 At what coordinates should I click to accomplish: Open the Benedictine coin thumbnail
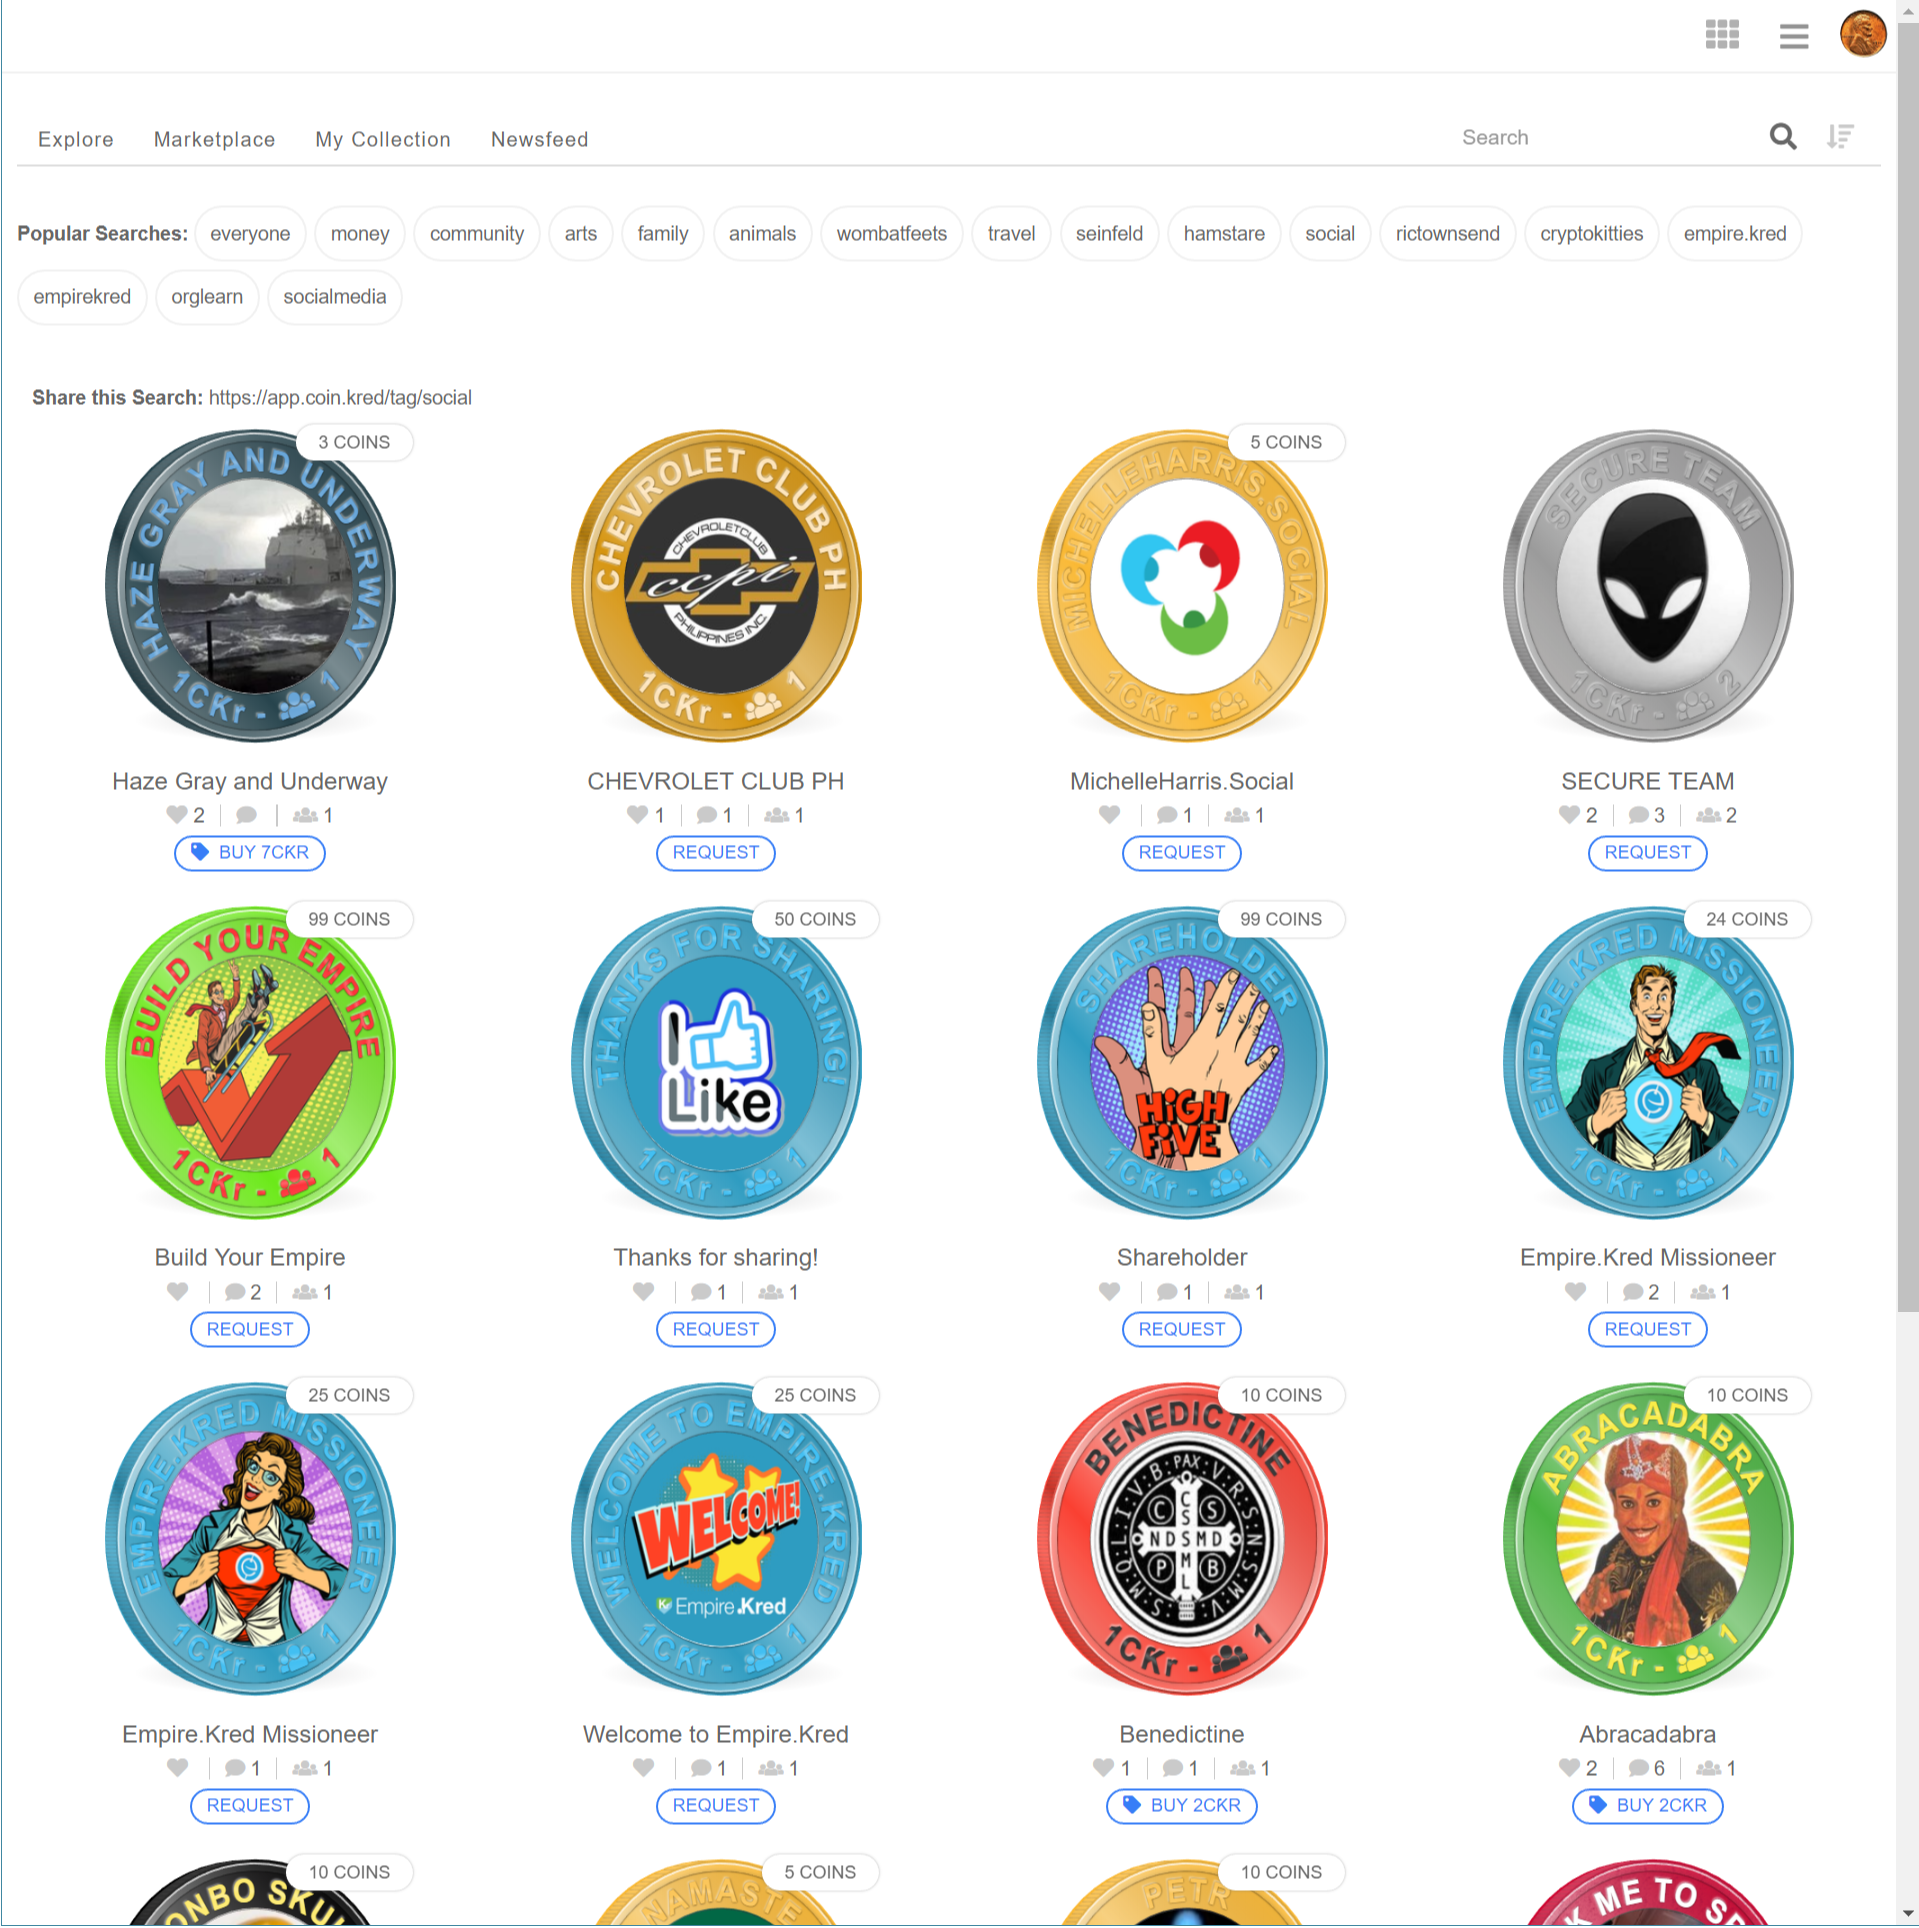1182,1538
